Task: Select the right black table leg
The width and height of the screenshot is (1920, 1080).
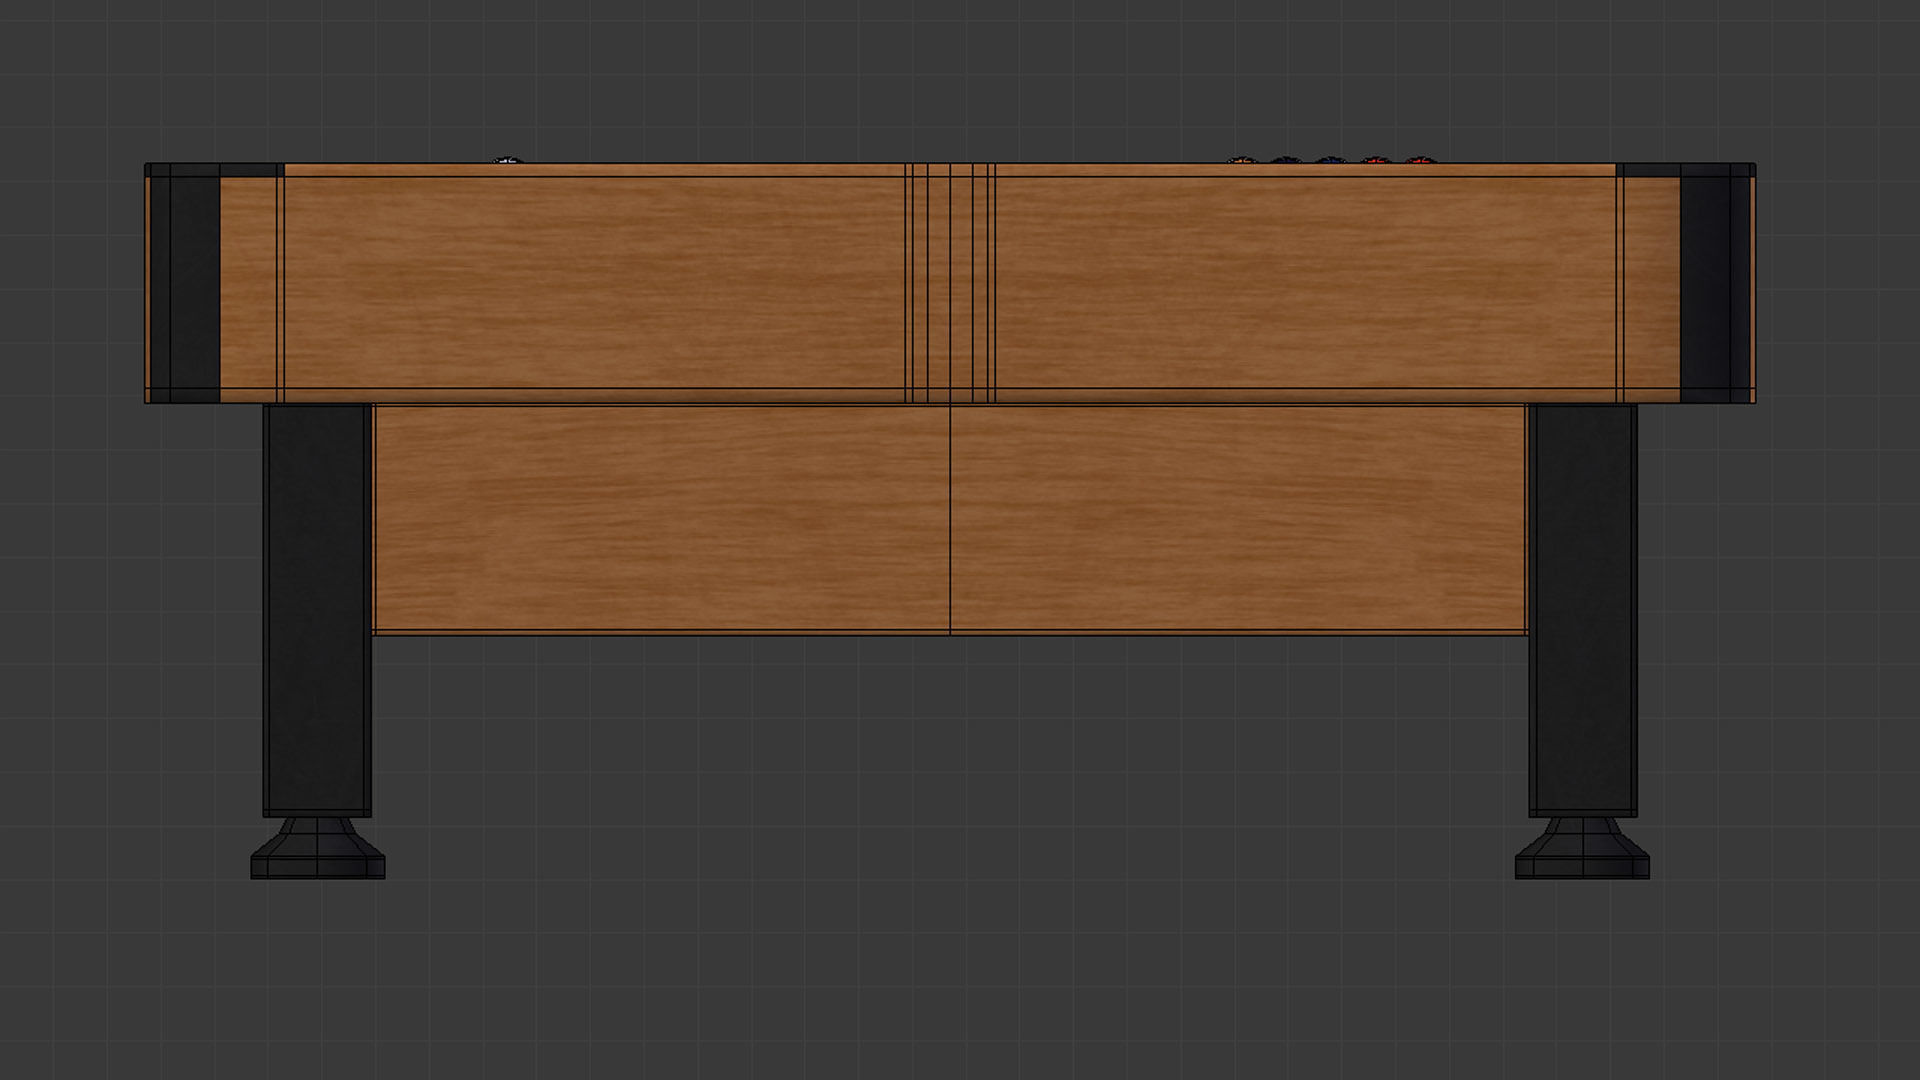Action: click(x=1582, y=610)
